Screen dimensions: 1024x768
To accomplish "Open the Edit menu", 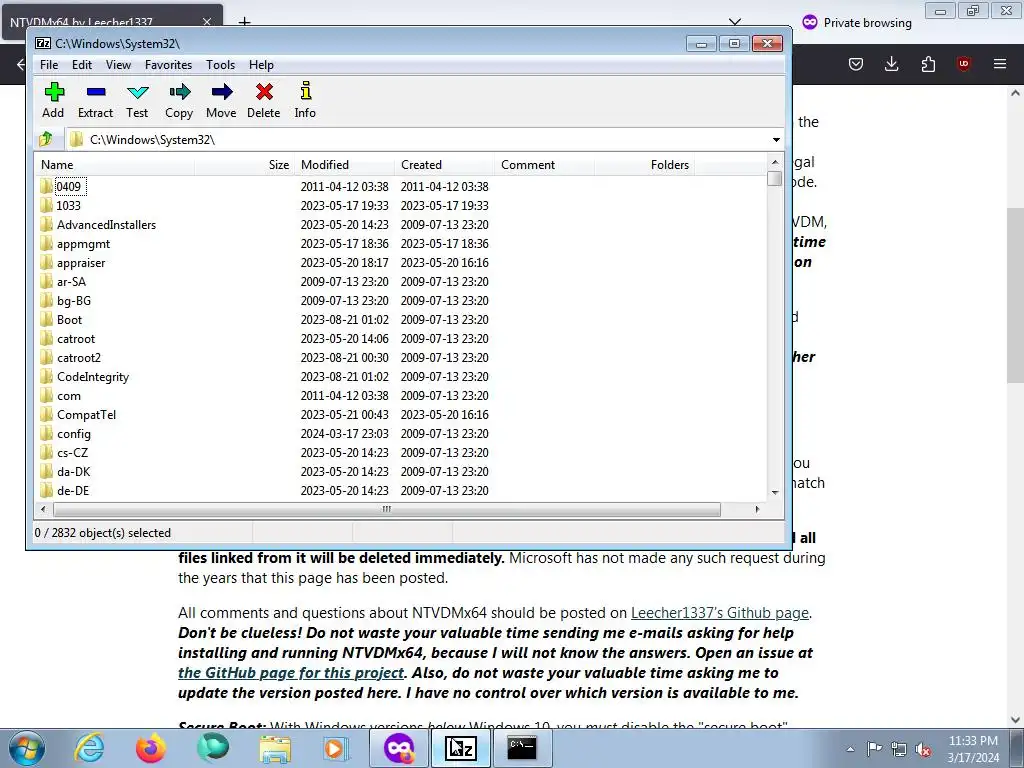I will pos(82,65).
